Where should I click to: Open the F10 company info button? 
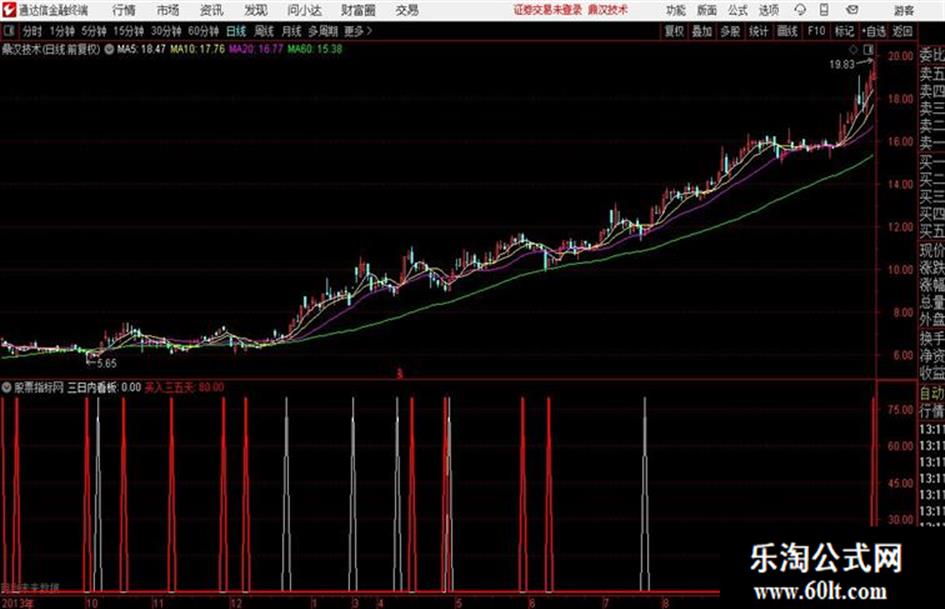[x=816, y=31]
